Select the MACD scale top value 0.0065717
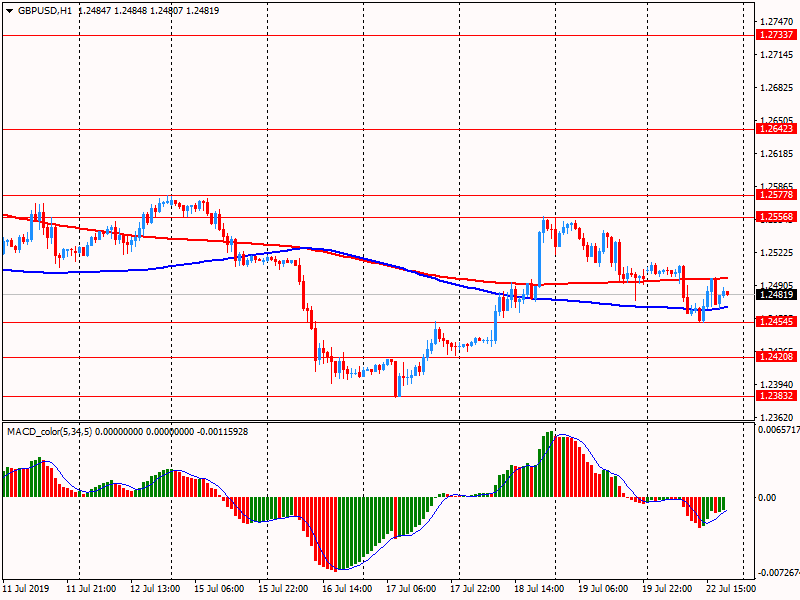Image resolution: width=800 pixels, height=600 pixels. [779, 430]
